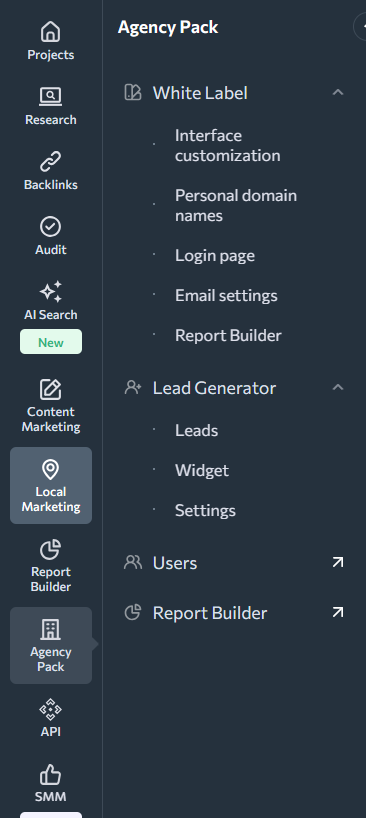Click the Agency Pack panel title
This screenshot has height=818, width=366.
point(168,28)
